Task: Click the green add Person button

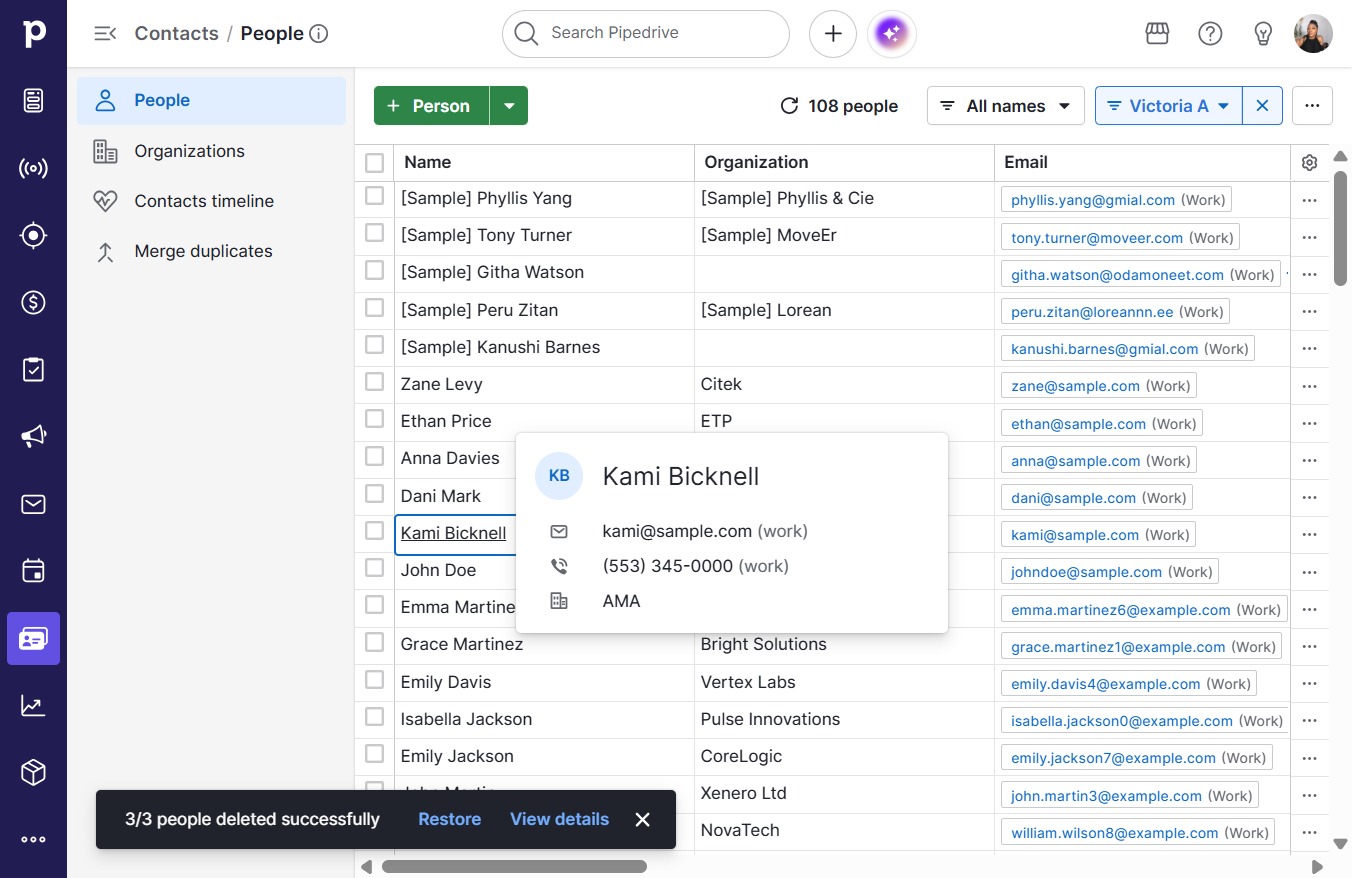Action: (x=431, y=106)
